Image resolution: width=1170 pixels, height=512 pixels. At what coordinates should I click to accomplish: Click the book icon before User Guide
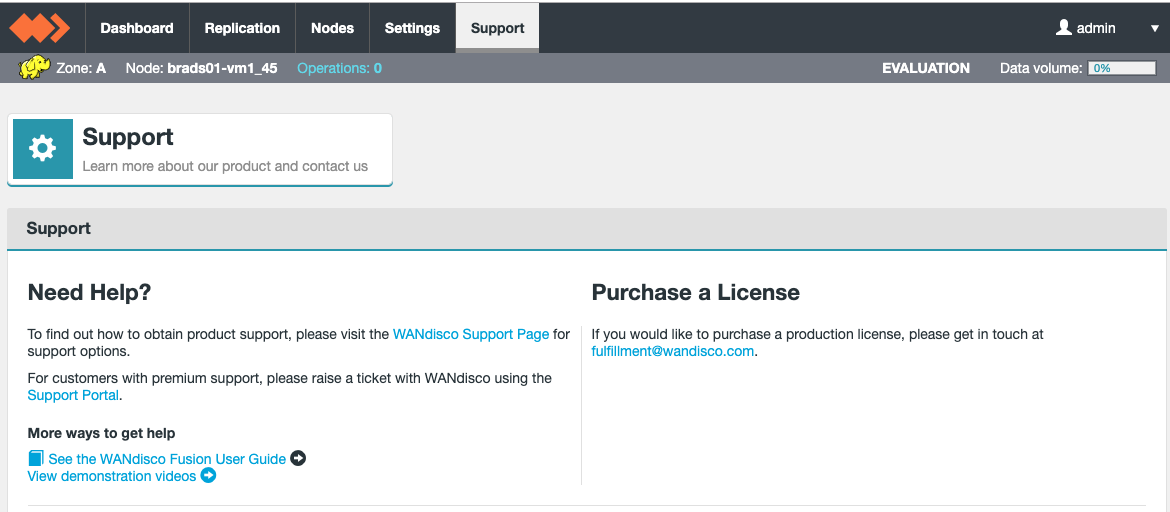36,458
